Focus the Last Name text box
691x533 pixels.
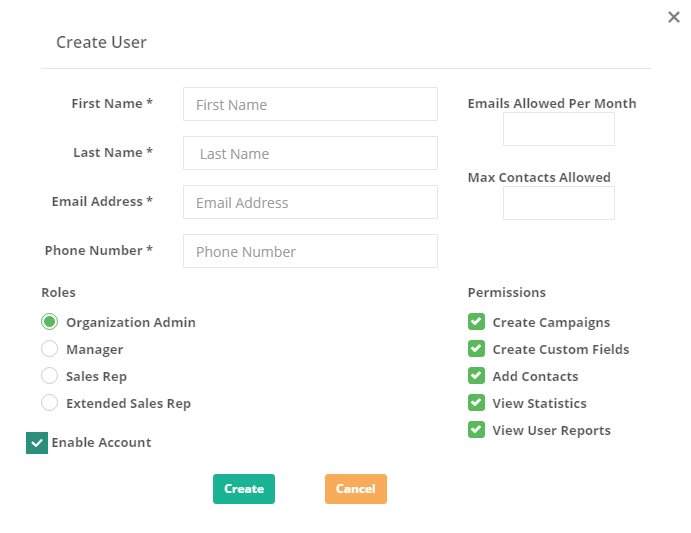[x=310, y=153]
